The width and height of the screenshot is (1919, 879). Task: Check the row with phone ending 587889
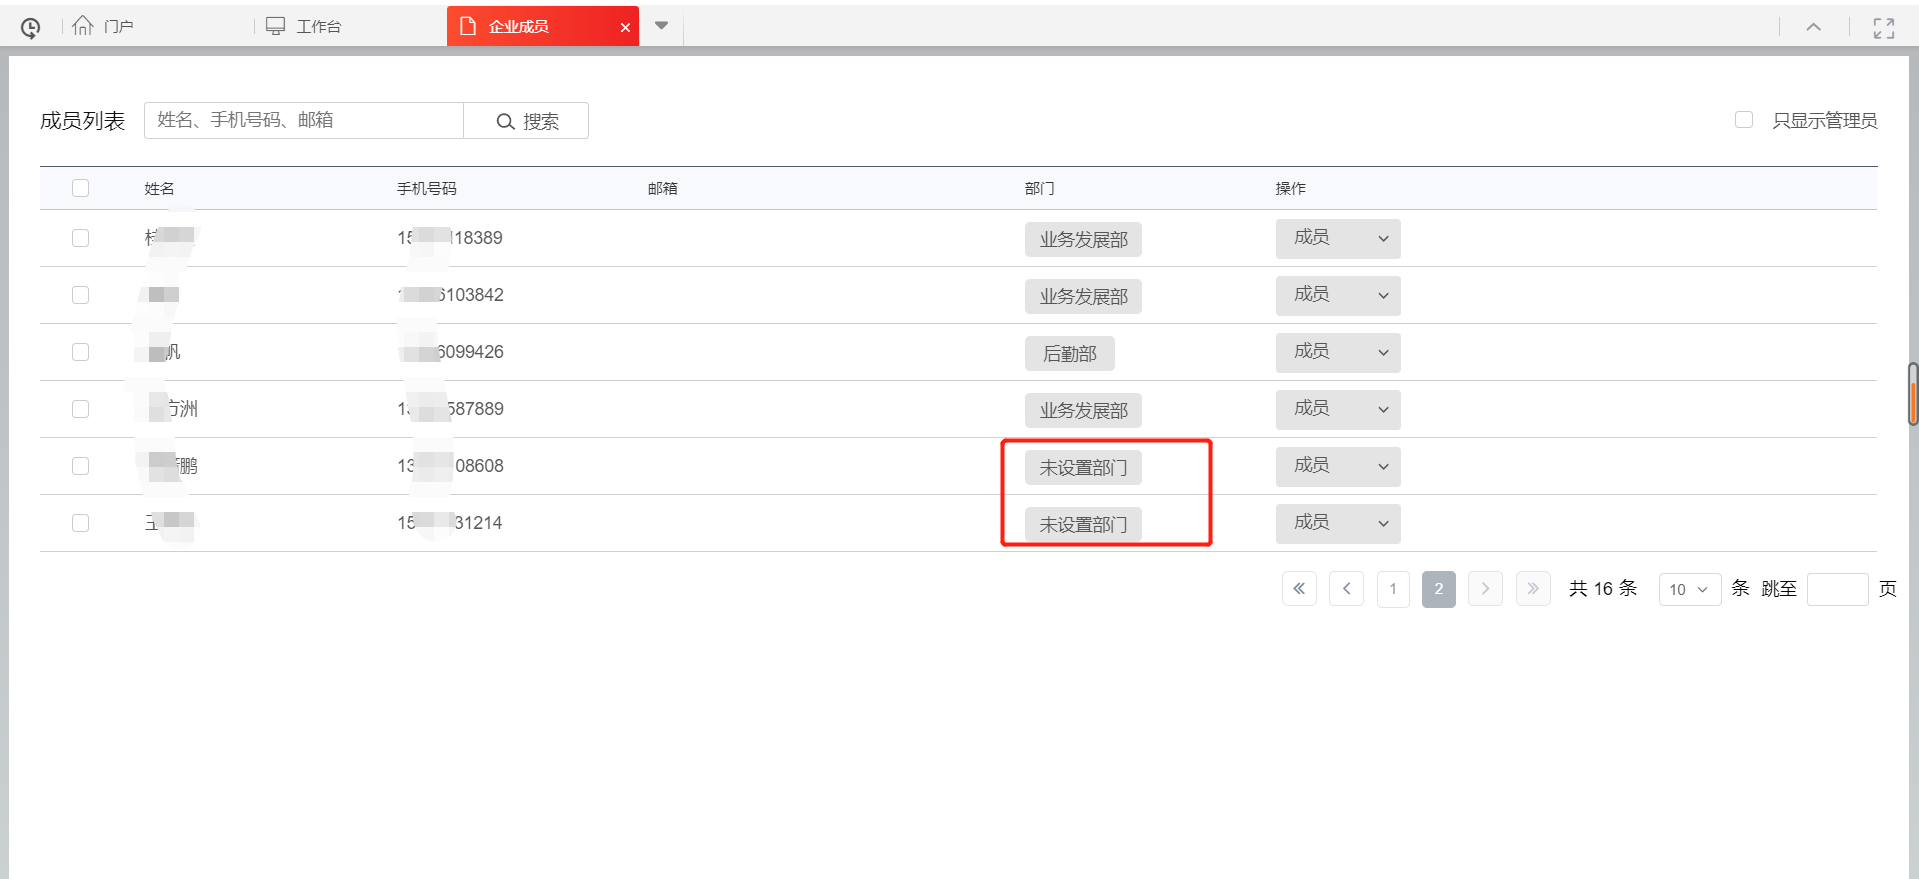[81, 409]
